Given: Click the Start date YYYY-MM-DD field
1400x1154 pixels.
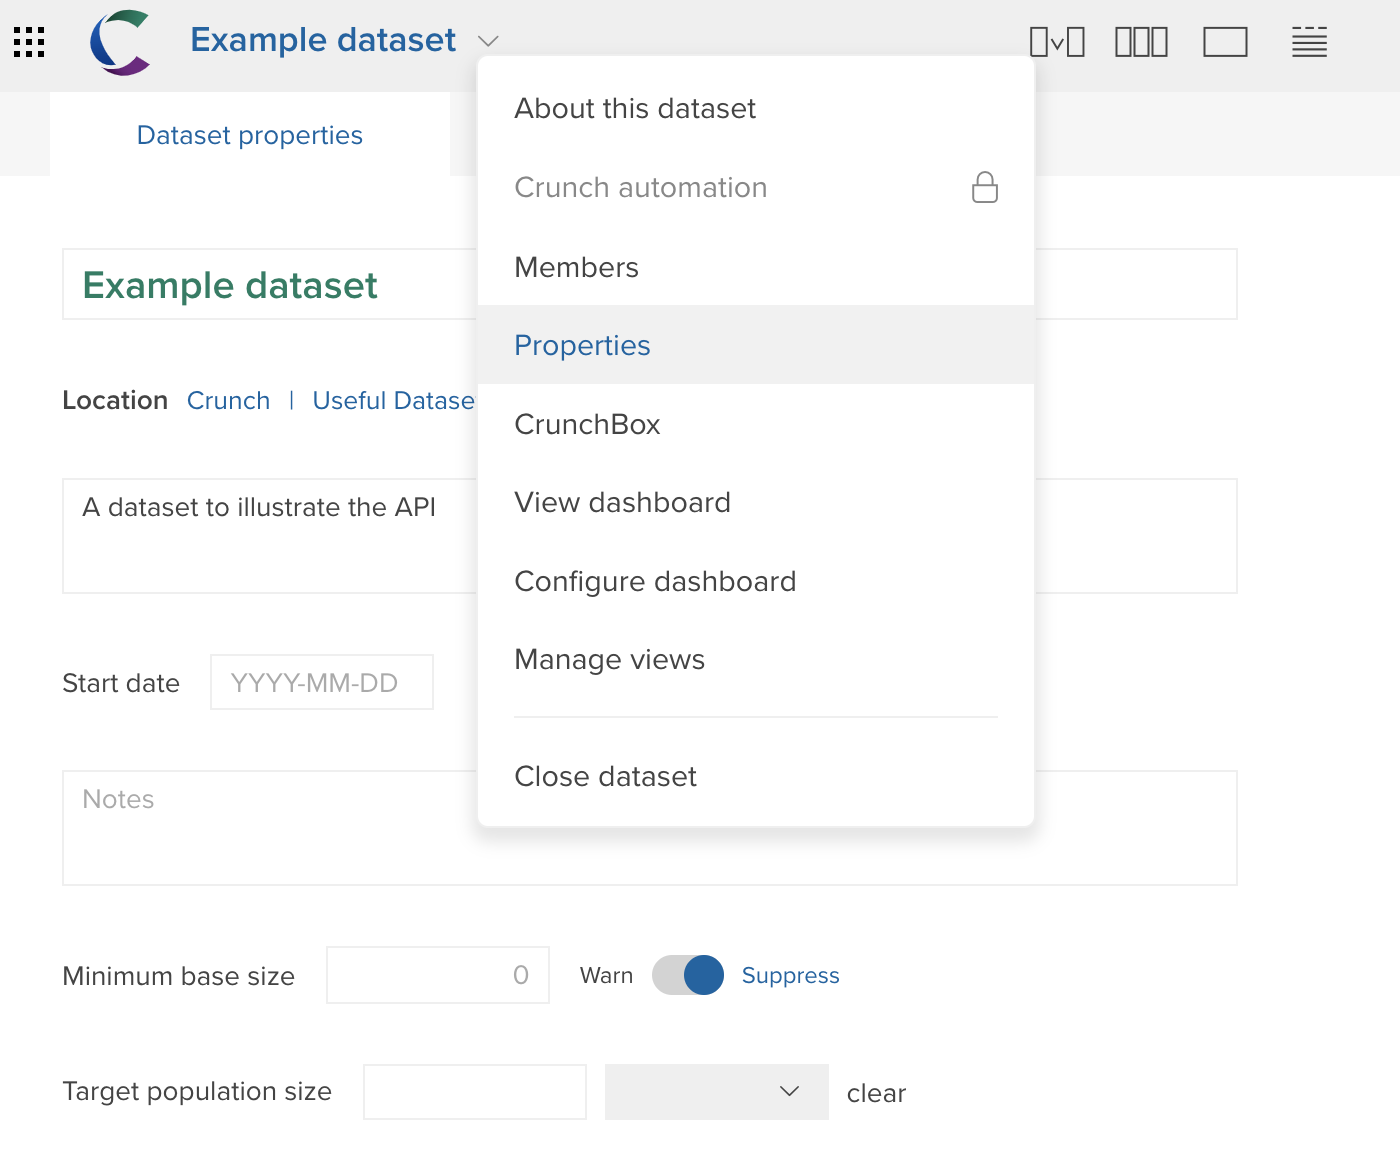Looking at the screenshot, I should 321,682.
